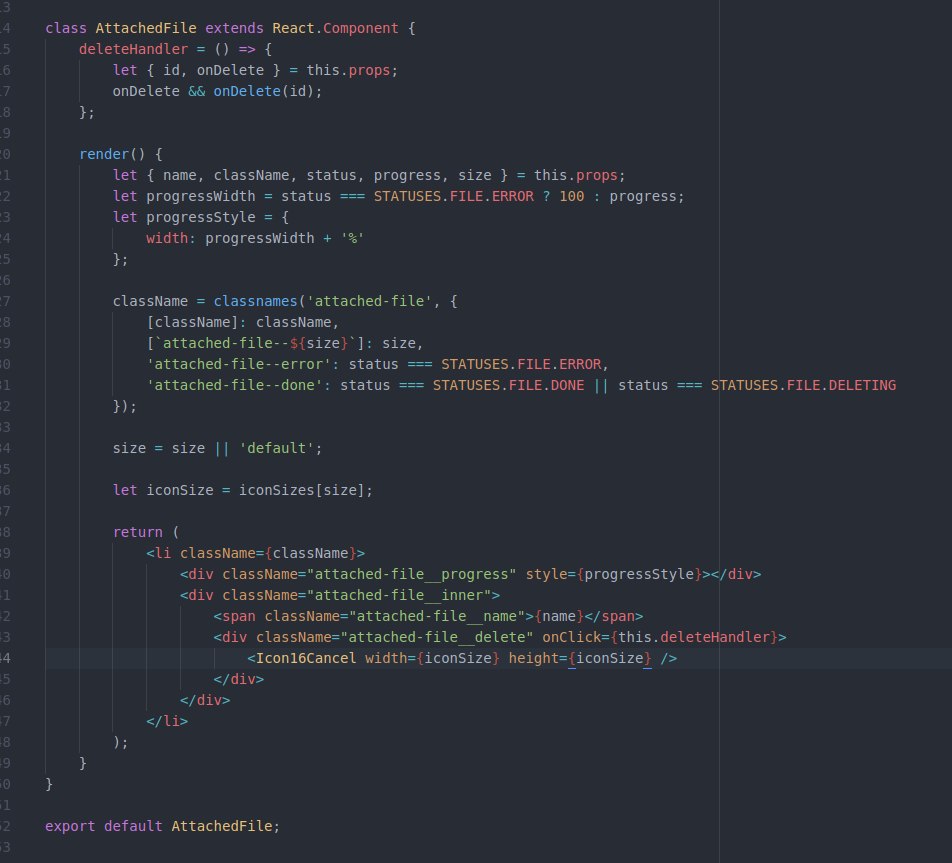Click the opening '<span' tag

click(234, 616)
